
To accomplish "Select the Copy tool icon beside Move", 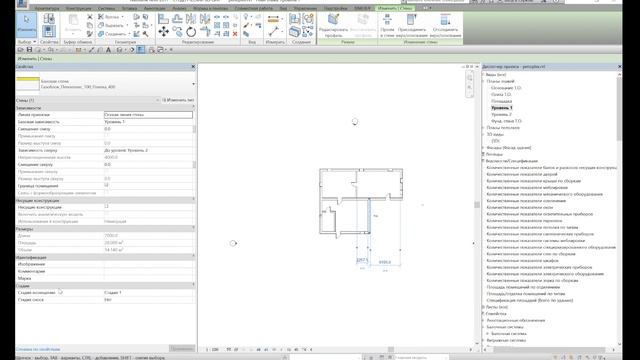I will [x=177, y=32].
